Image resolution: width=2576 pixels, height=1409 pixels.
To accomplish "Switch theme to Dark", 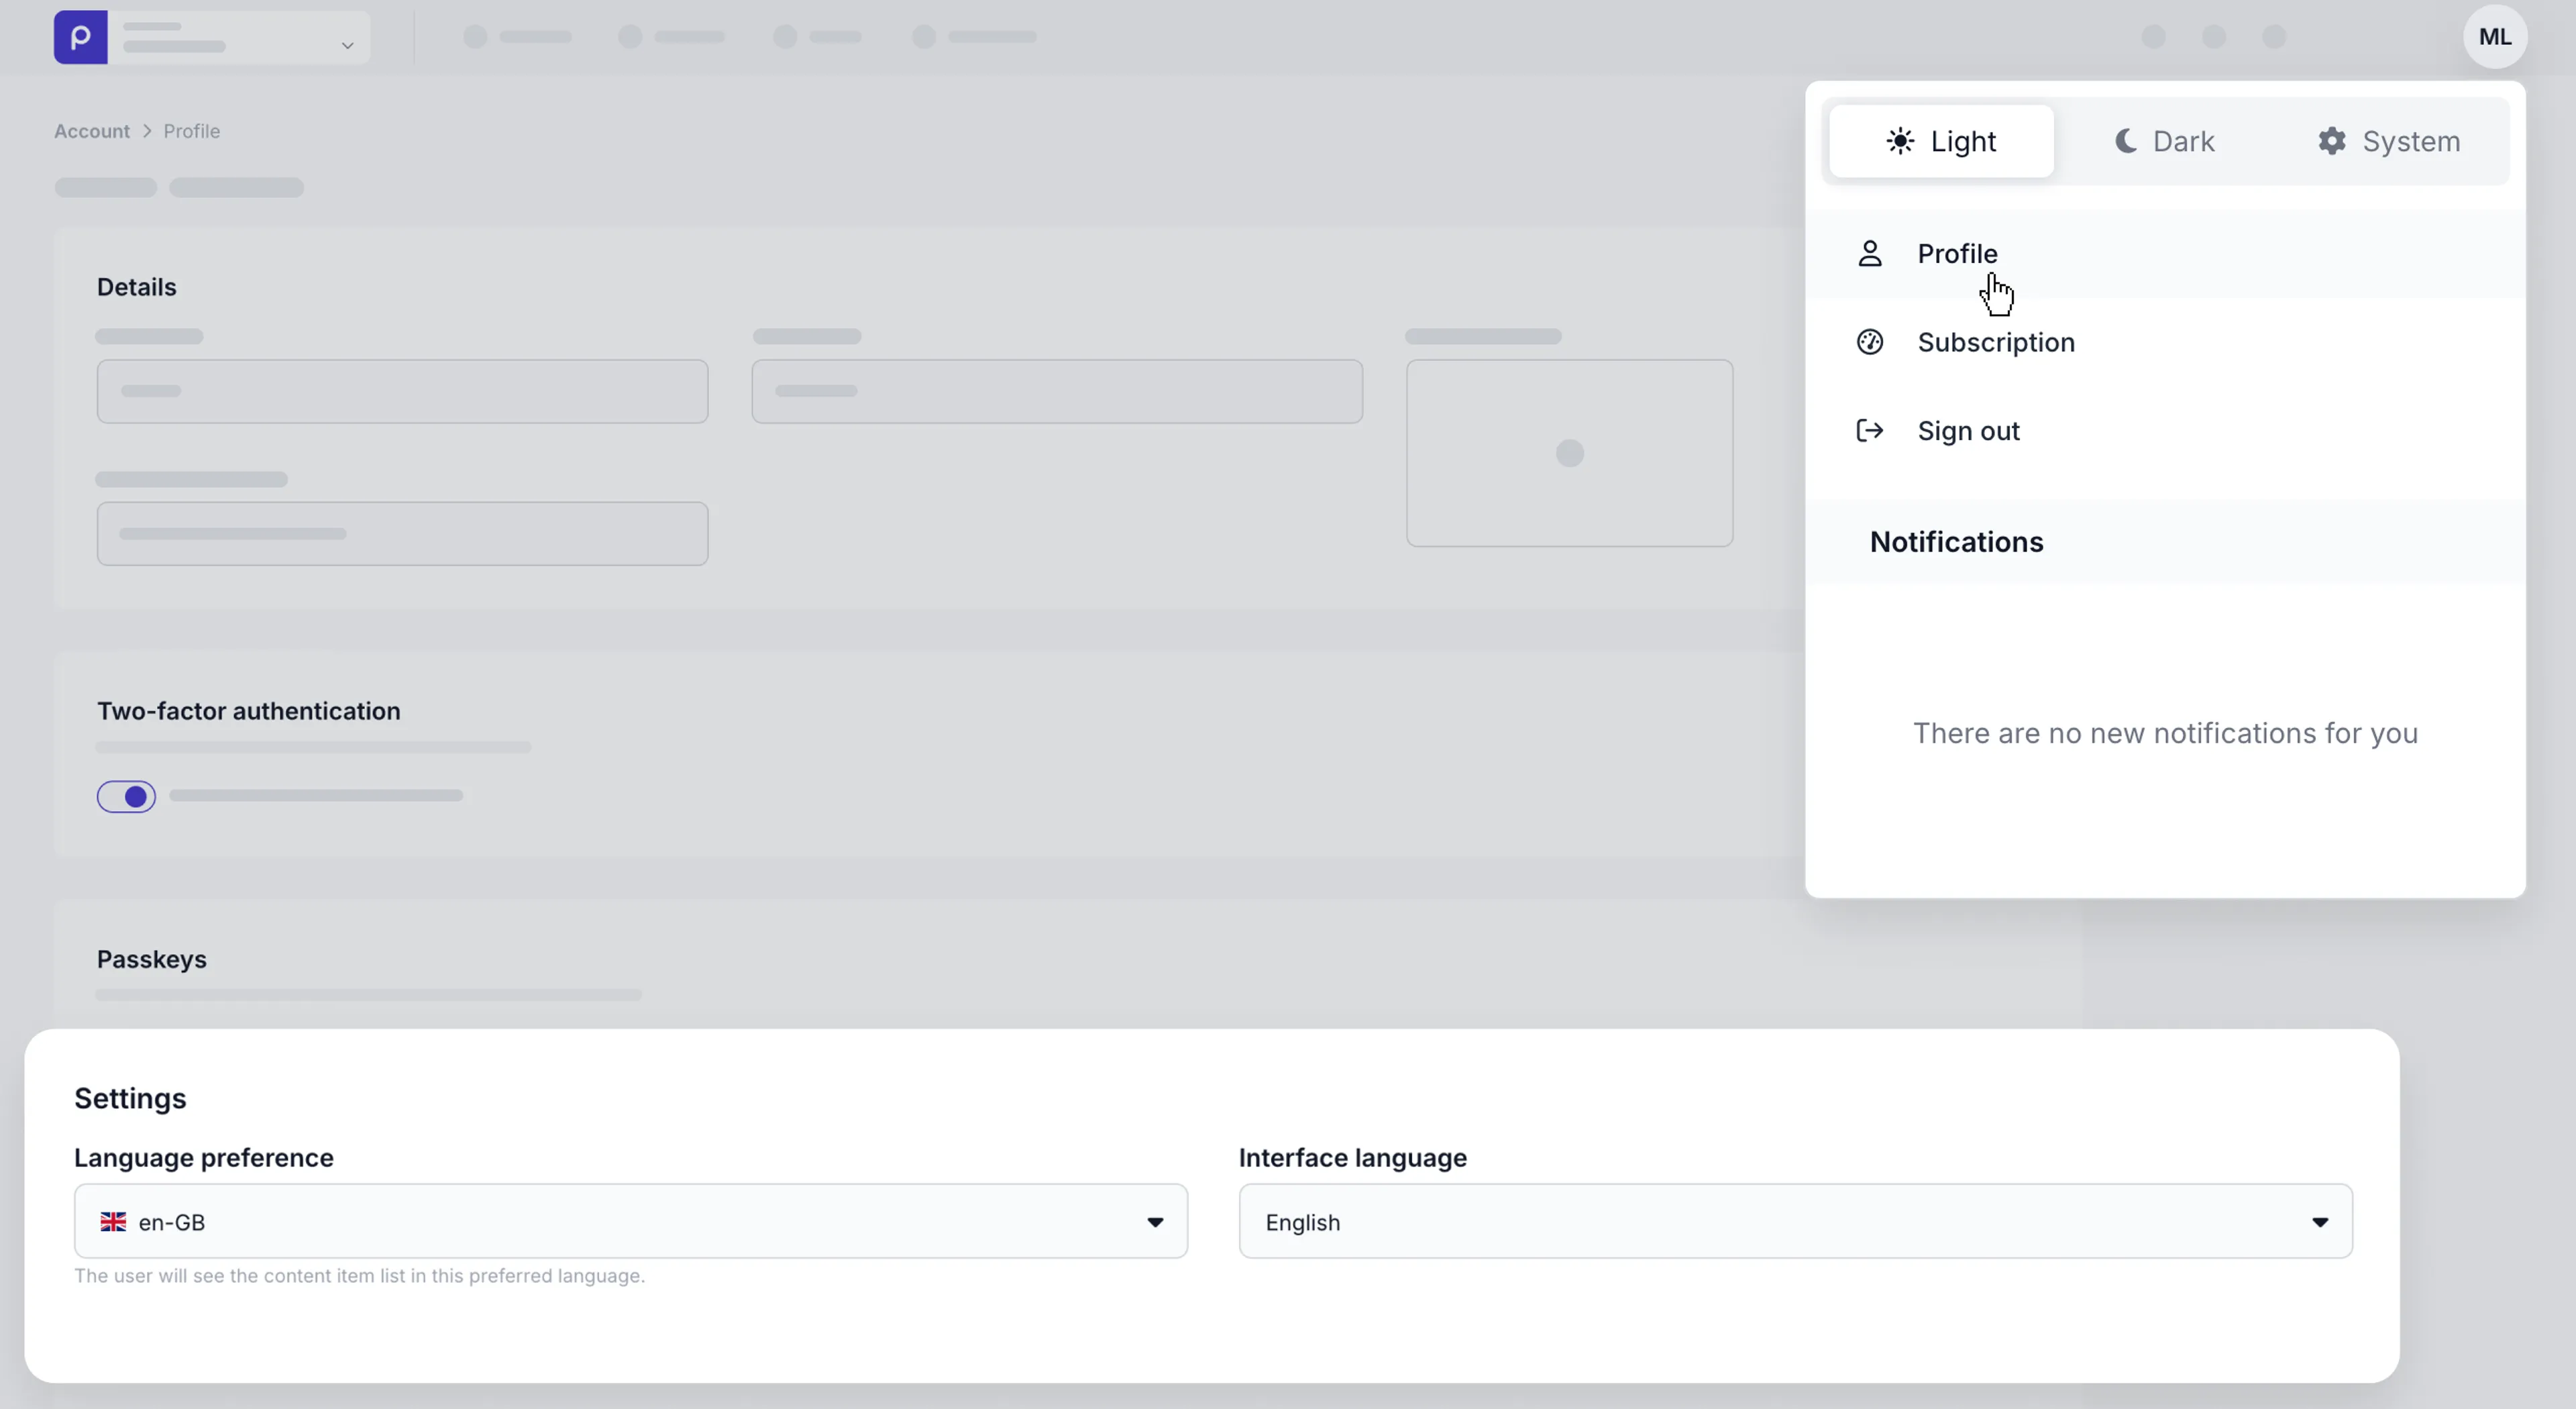I will [2162, 141].
